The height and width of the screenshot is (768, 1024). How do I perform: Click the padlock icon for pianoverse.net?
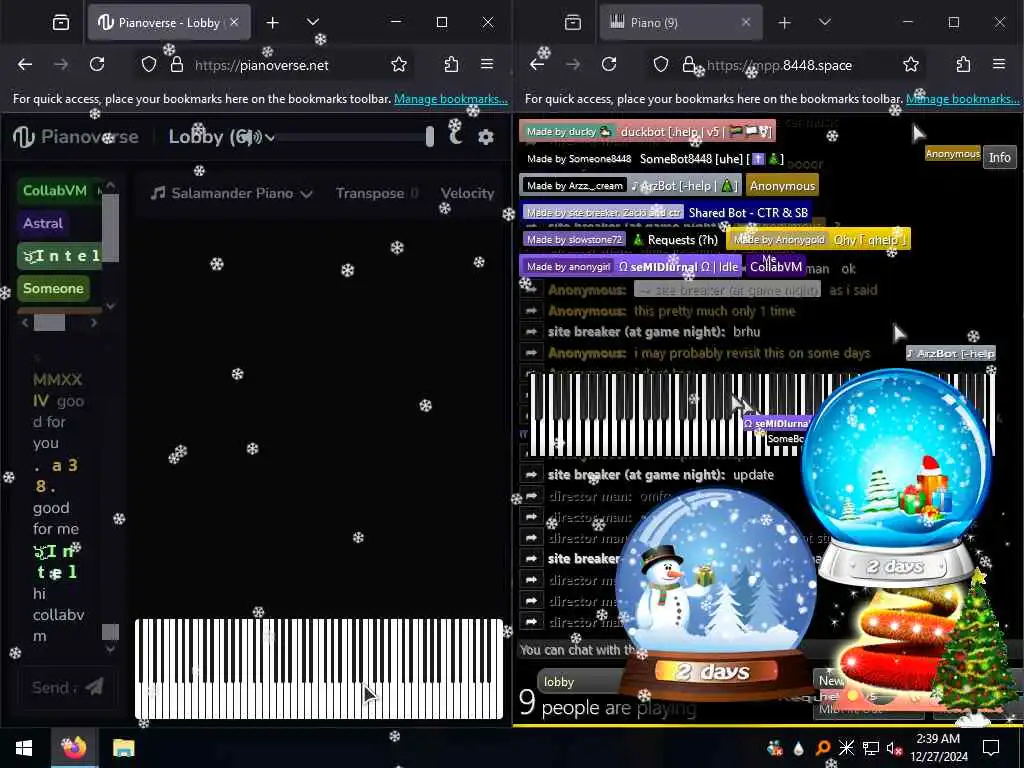(176, 65)
